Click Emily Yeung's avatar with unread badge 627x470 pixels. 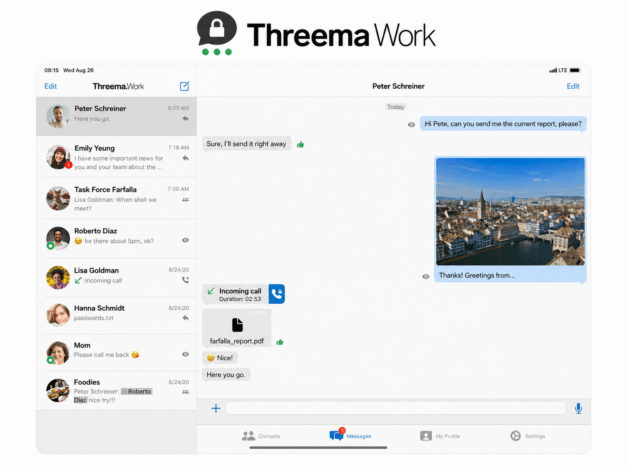tap(58, 157)
